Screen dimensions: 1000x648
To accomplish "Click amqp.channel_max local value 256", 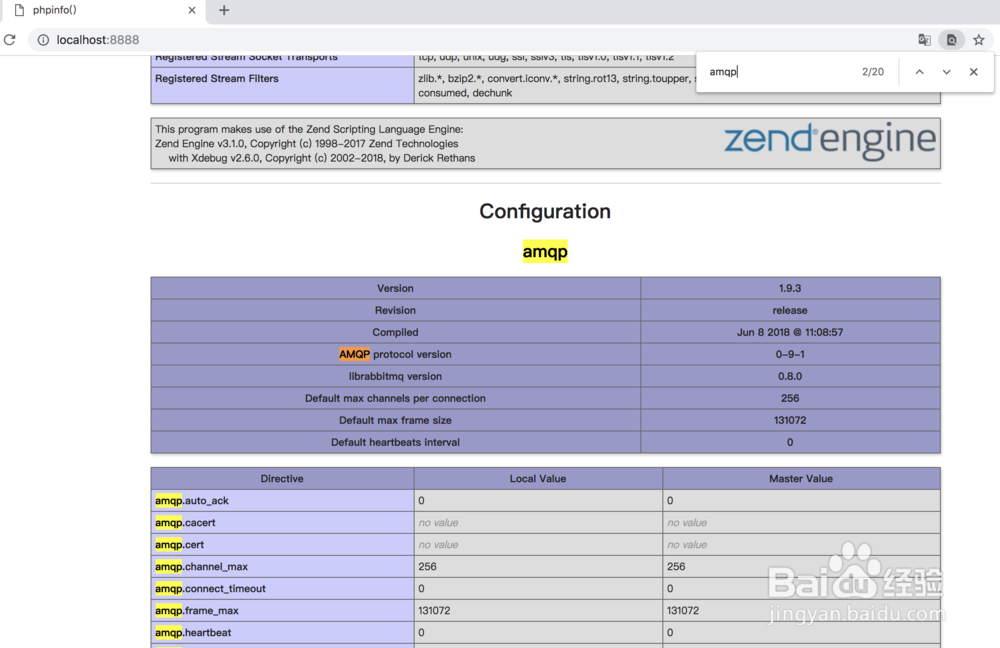I will pos(427,566).
